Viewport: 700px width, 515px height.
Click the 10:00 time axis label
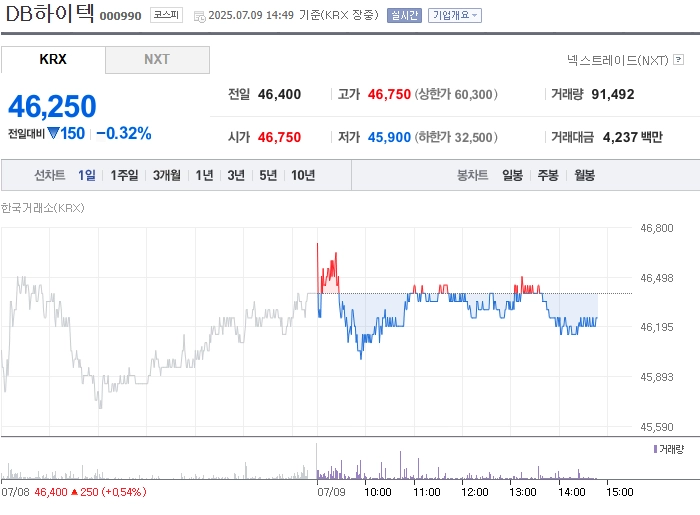click(378, 492)
